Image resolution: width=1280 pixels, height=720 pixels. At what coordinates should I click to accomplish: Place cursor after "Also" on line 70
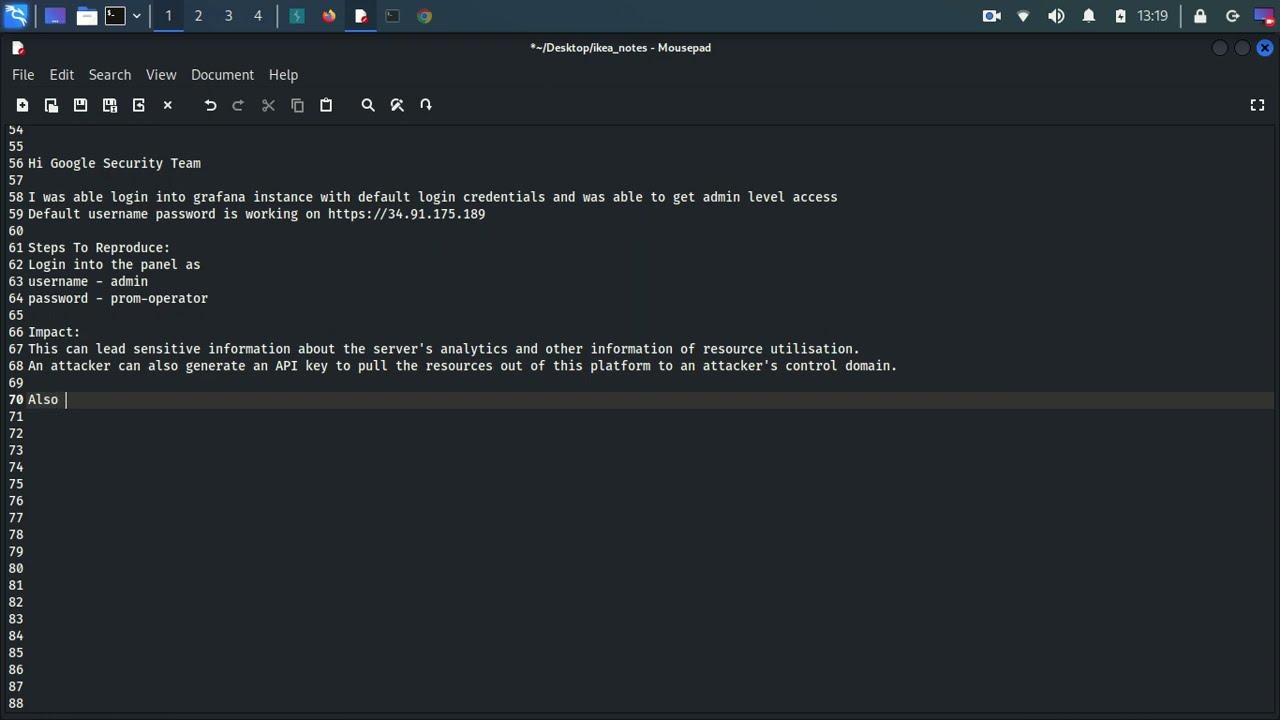point(66,400)
